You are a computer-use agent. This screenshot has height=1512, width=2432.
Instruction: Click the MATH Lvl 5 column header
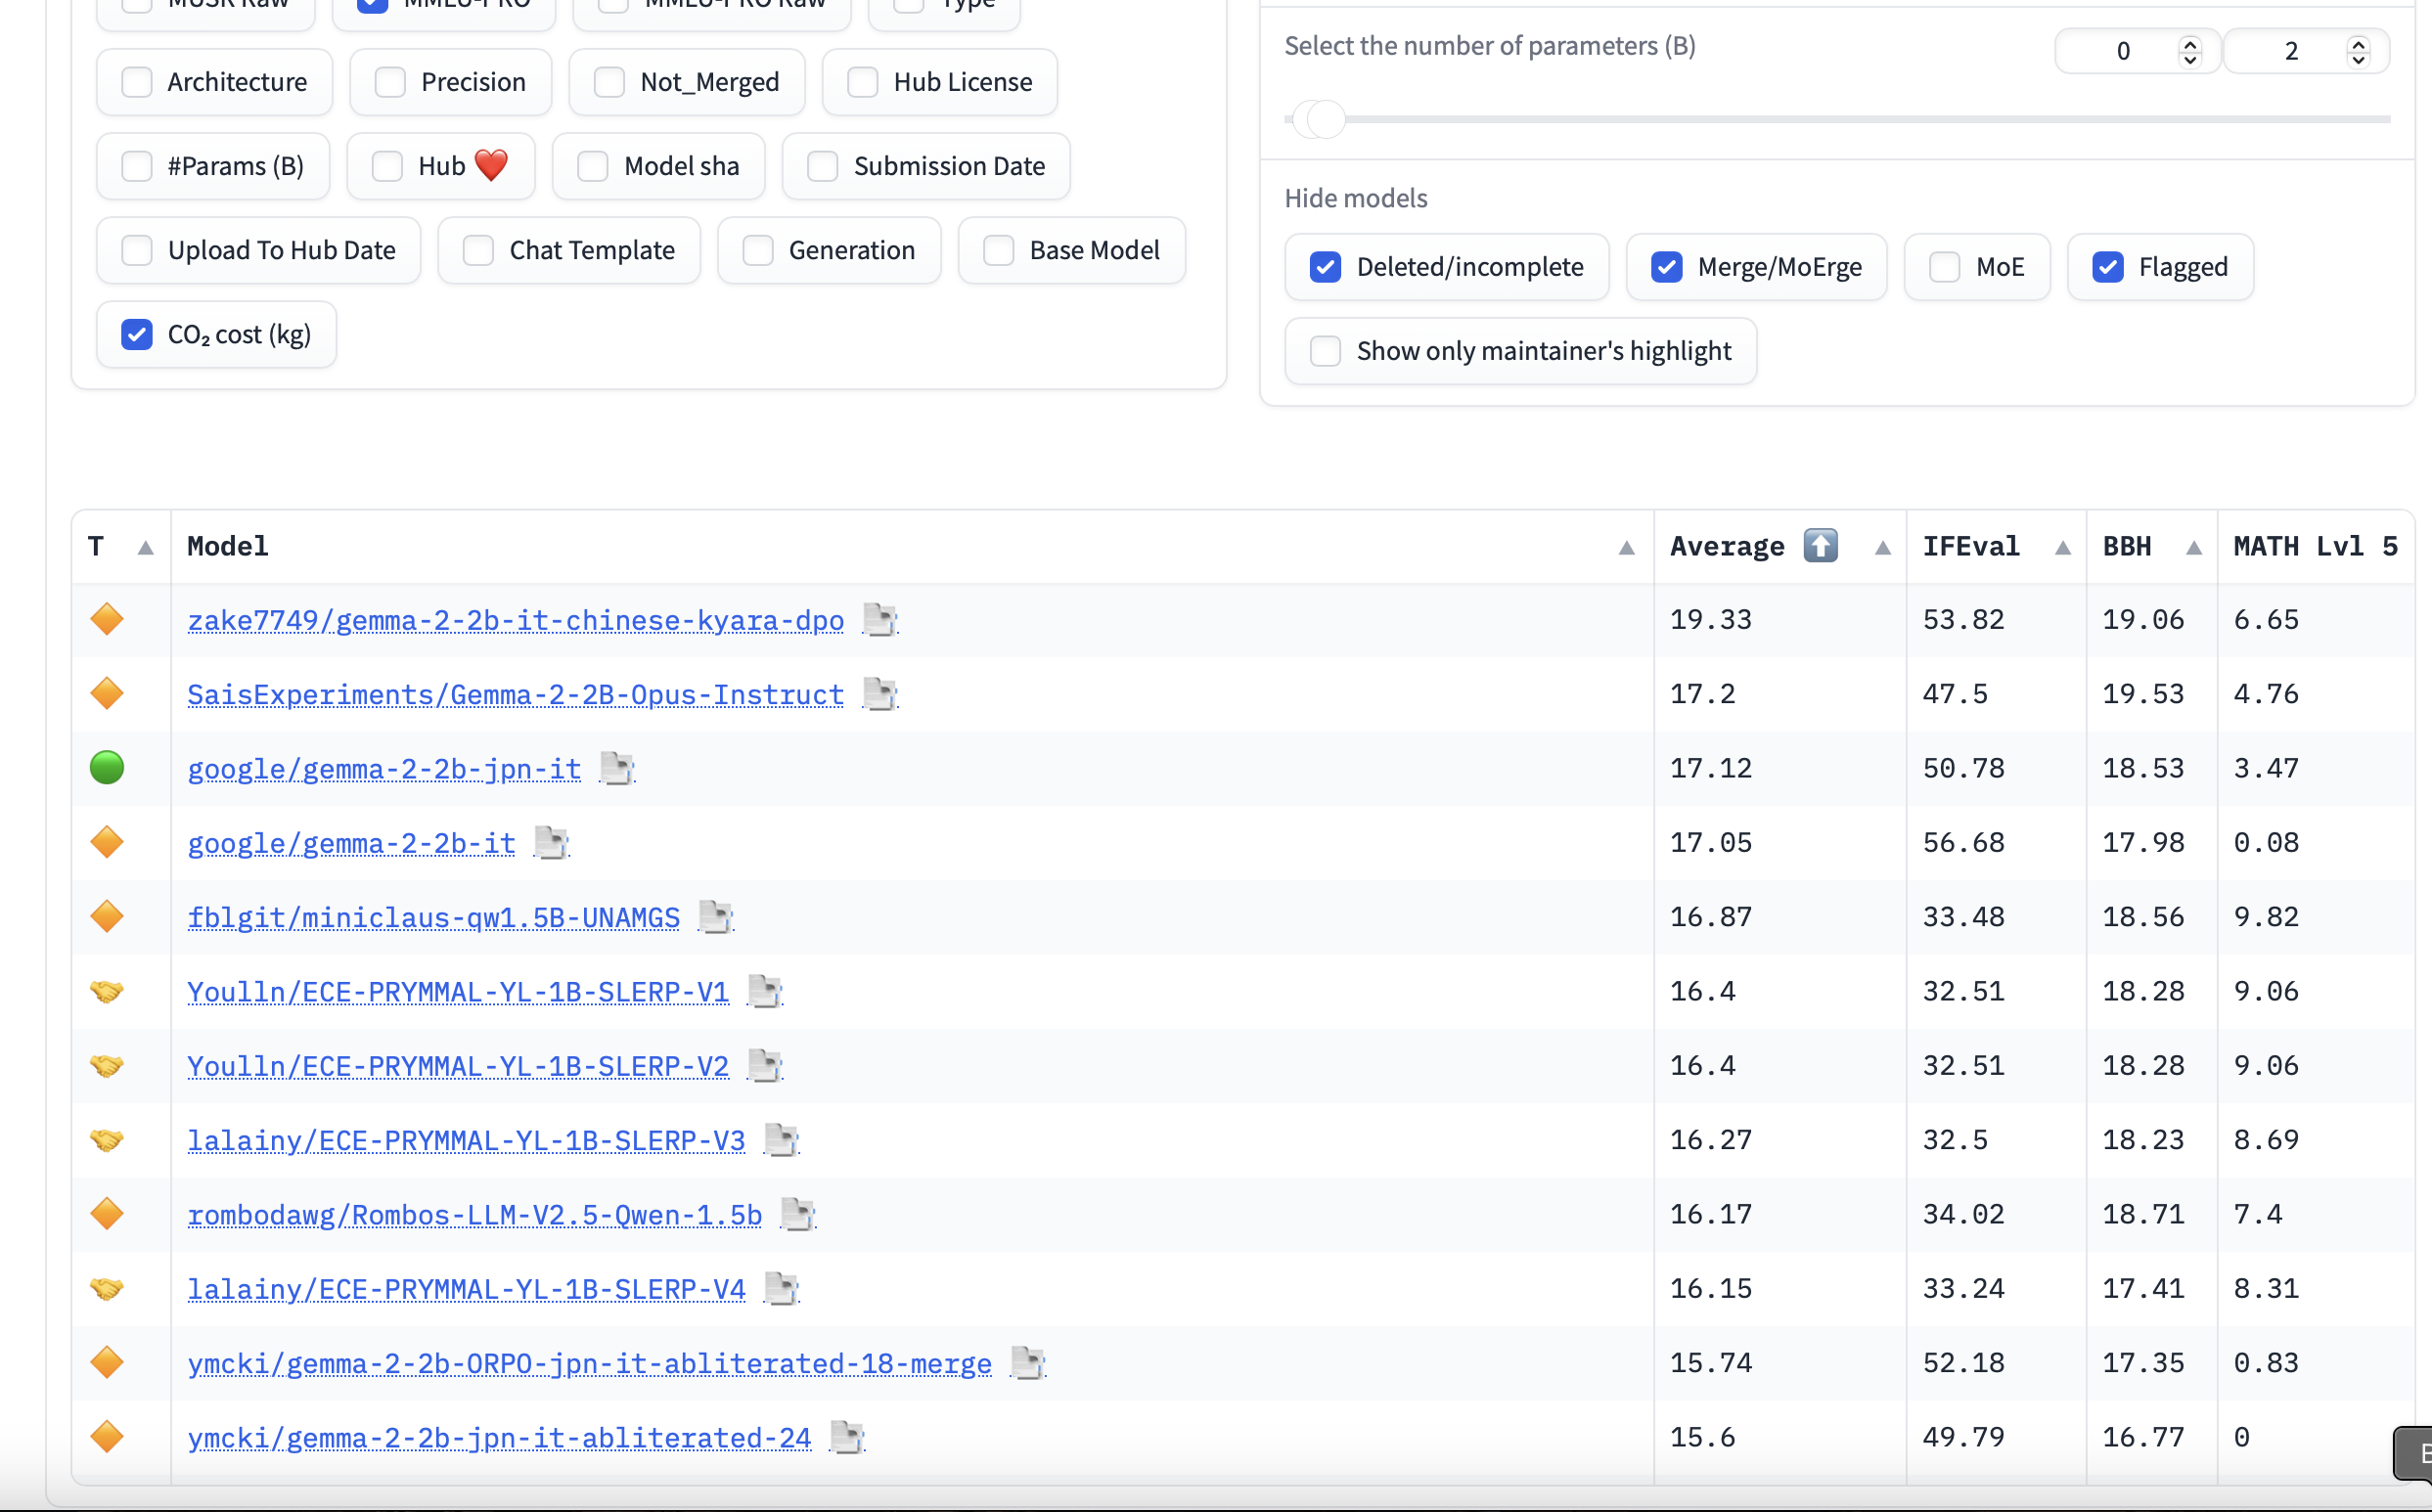(x=2314, y=547)
